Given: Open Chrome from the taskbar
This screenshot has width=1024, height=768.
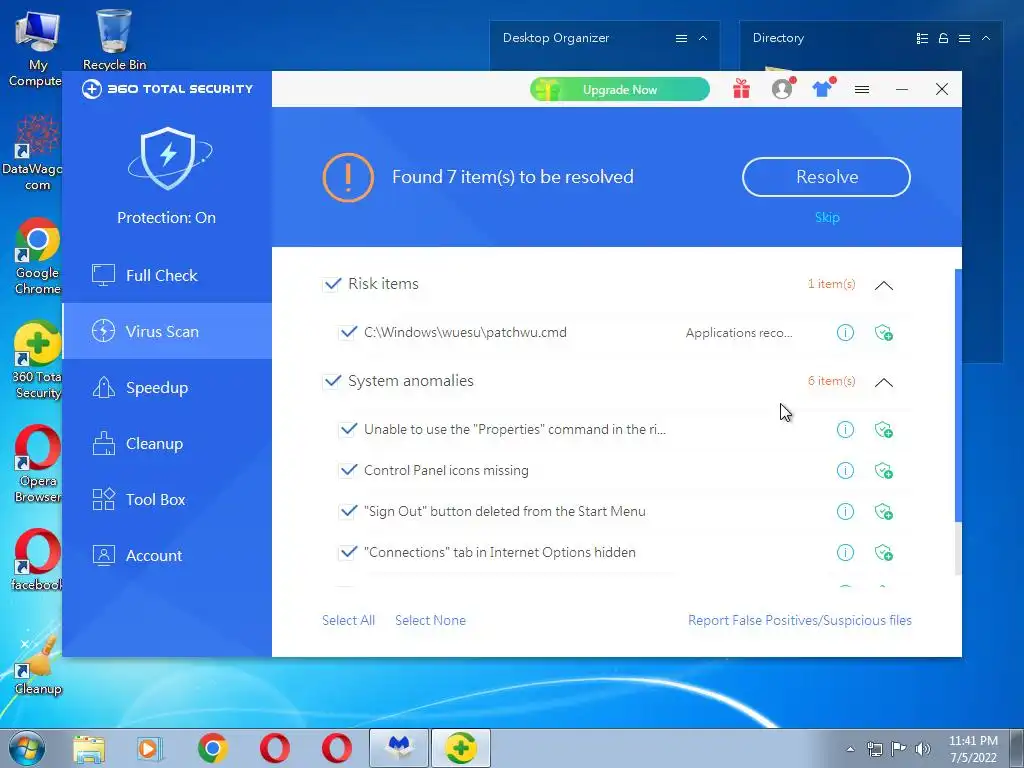Looking at the screenshot, I should 212,748.
